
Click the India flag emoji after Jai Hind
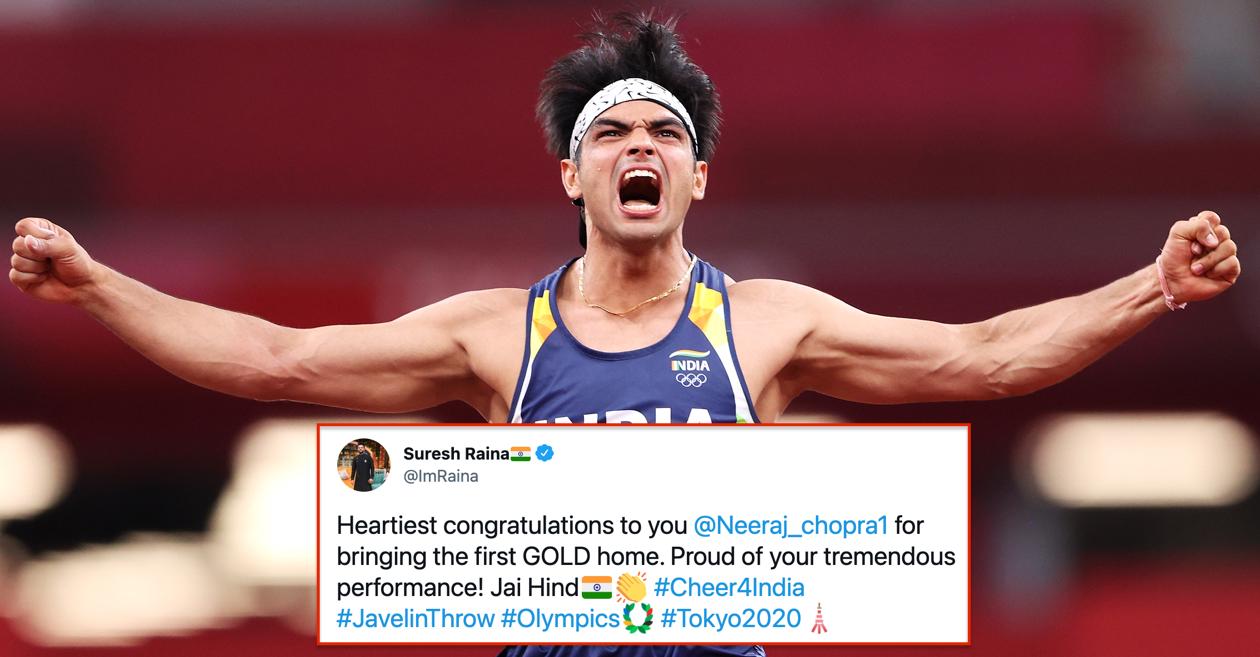point(597,587)
